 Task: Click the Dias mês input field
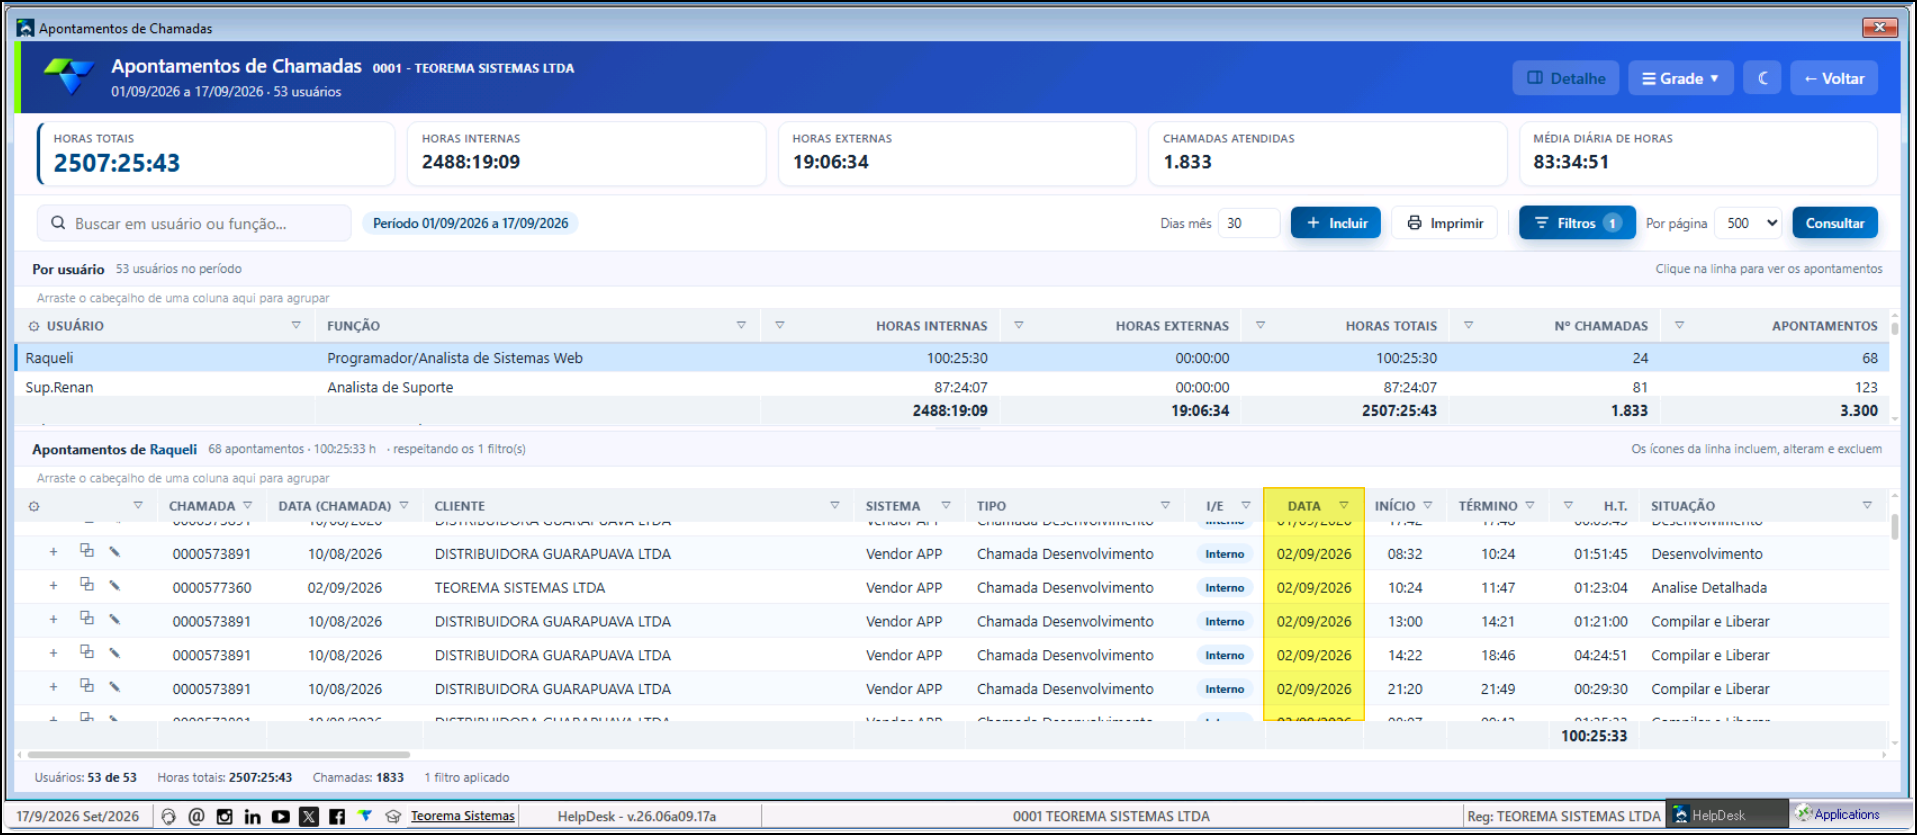tap(1248, 223)
